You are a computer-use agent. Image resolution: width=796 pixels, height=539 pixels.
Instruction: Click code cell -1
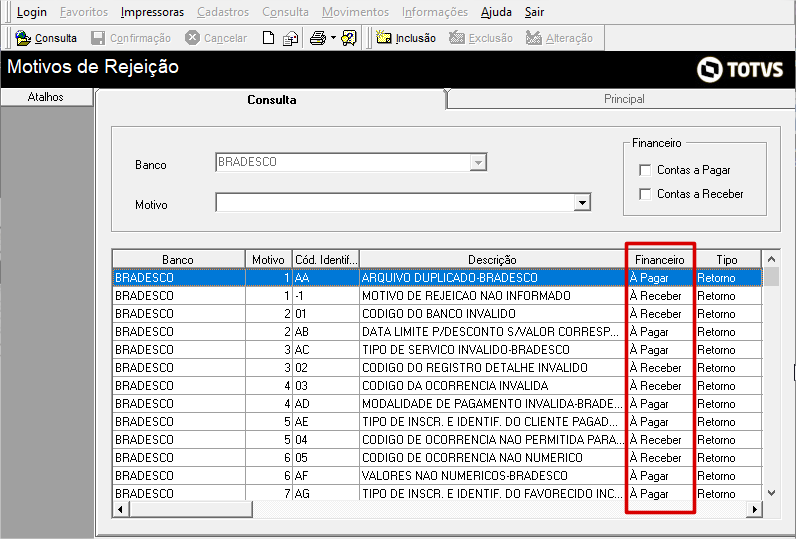pyautogui.click(x=326, y=295)
